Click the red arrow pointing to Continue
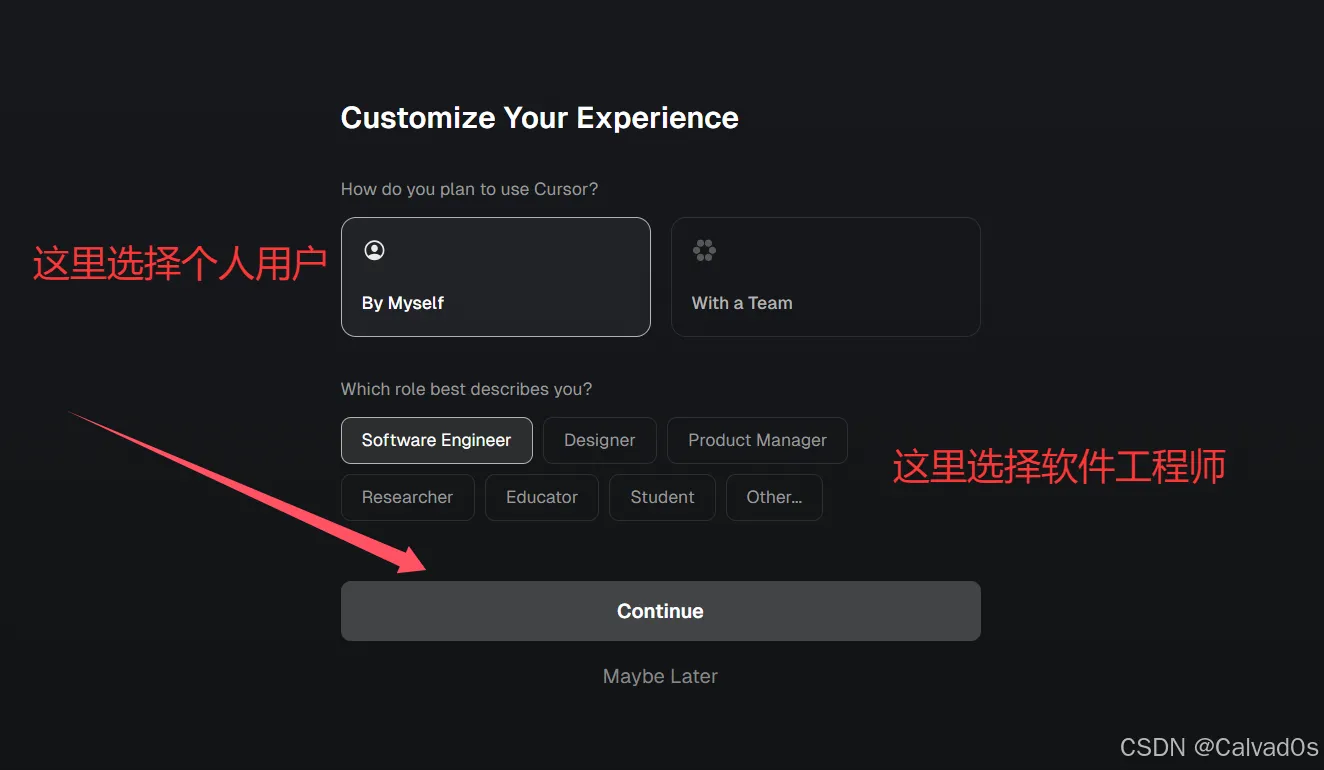Screen dimensions: 1324x770 (249, 493)
